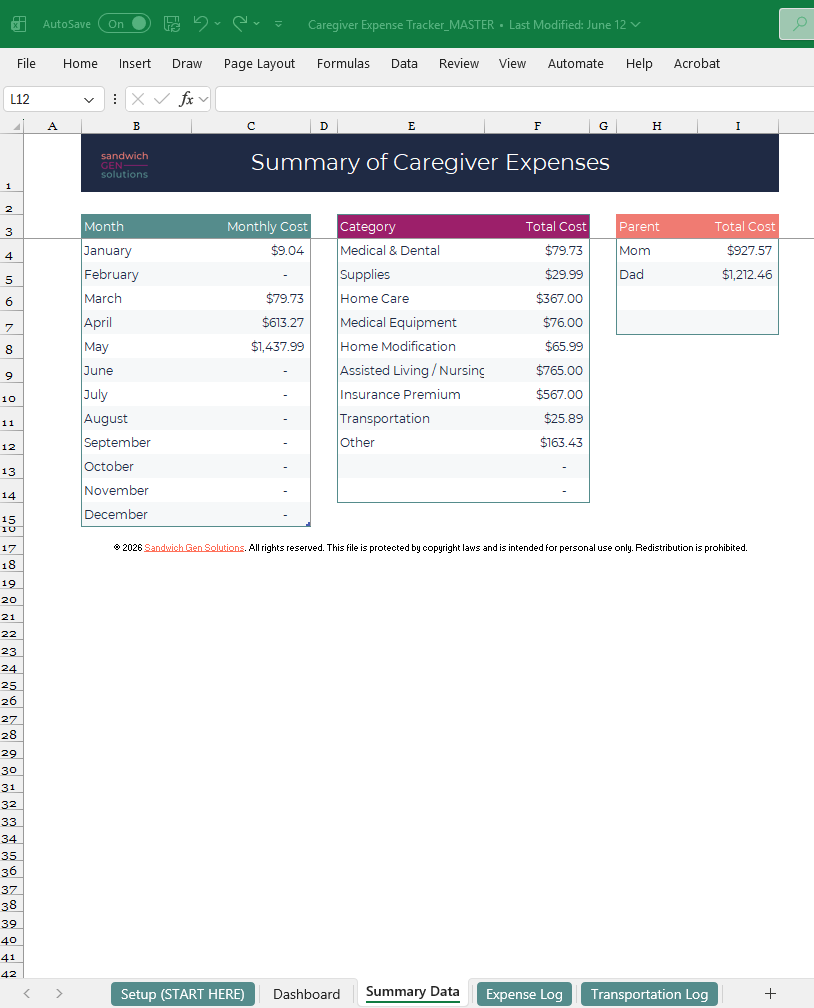Viewport: 814px width, 1008px height.
Task: Switch to the Dashboard sheet tab
Action: click(x=306, y=994)
